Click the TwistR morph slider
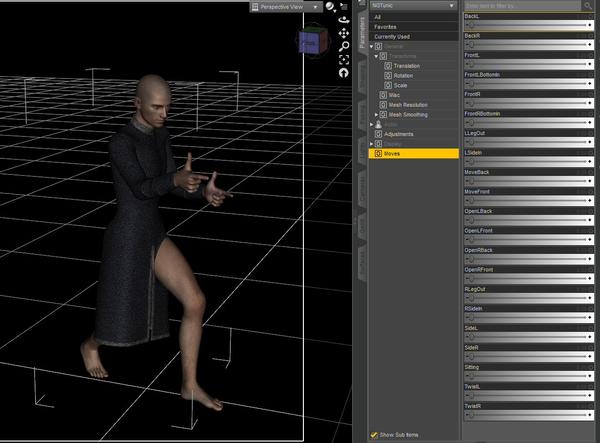 point(528,415)
